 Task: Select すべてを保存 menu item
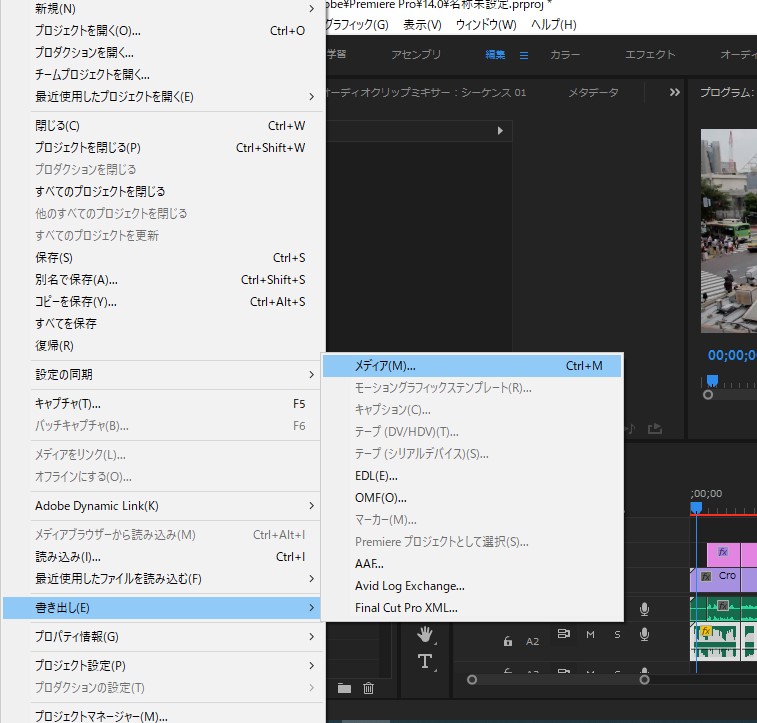pos(161,323)
